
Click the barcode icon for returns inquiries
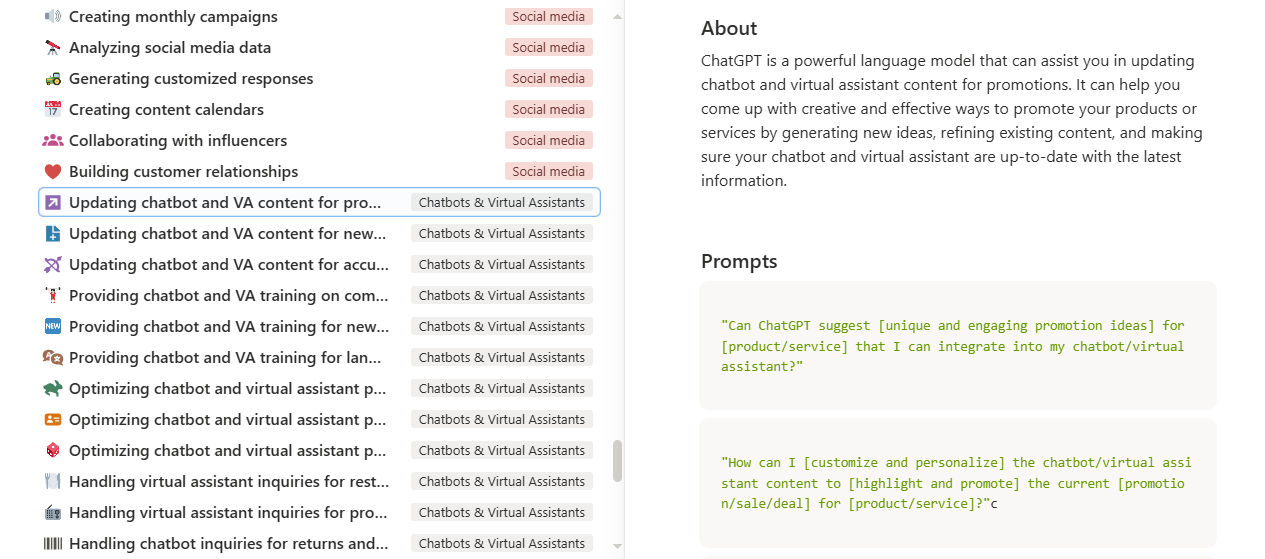tap(53, 544)
